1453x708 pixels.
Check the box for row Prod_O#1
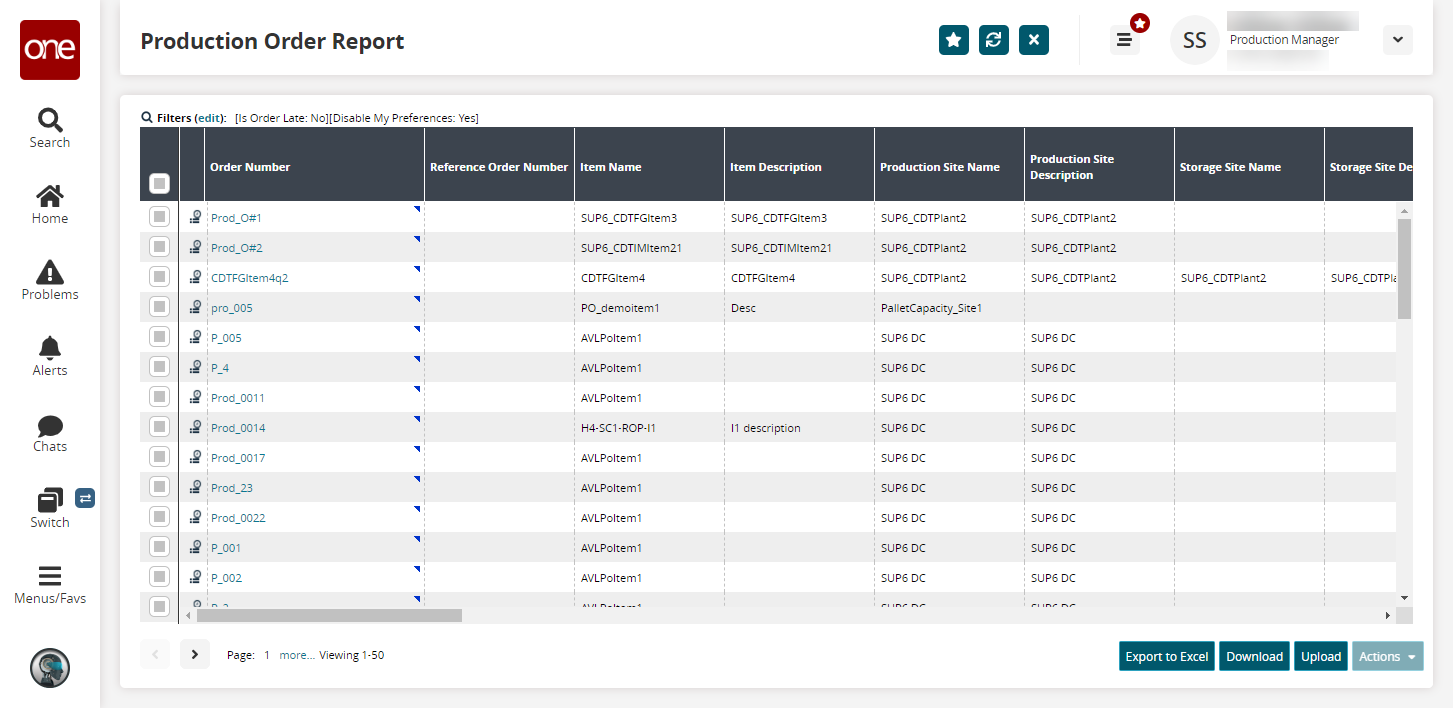(159, 216)
